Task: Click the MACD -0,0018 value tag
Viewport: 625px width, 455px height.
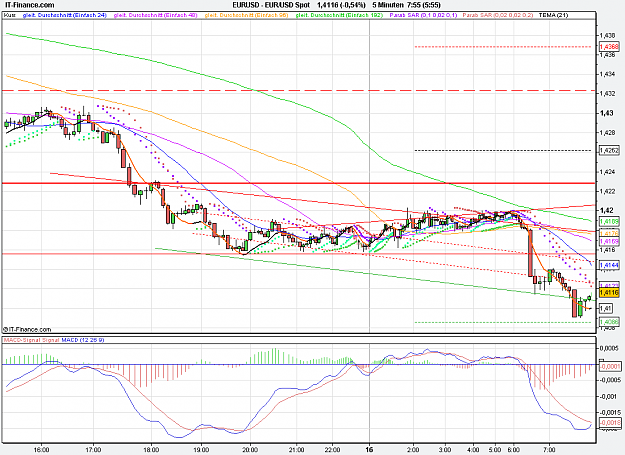Action: tap(610, 423)
